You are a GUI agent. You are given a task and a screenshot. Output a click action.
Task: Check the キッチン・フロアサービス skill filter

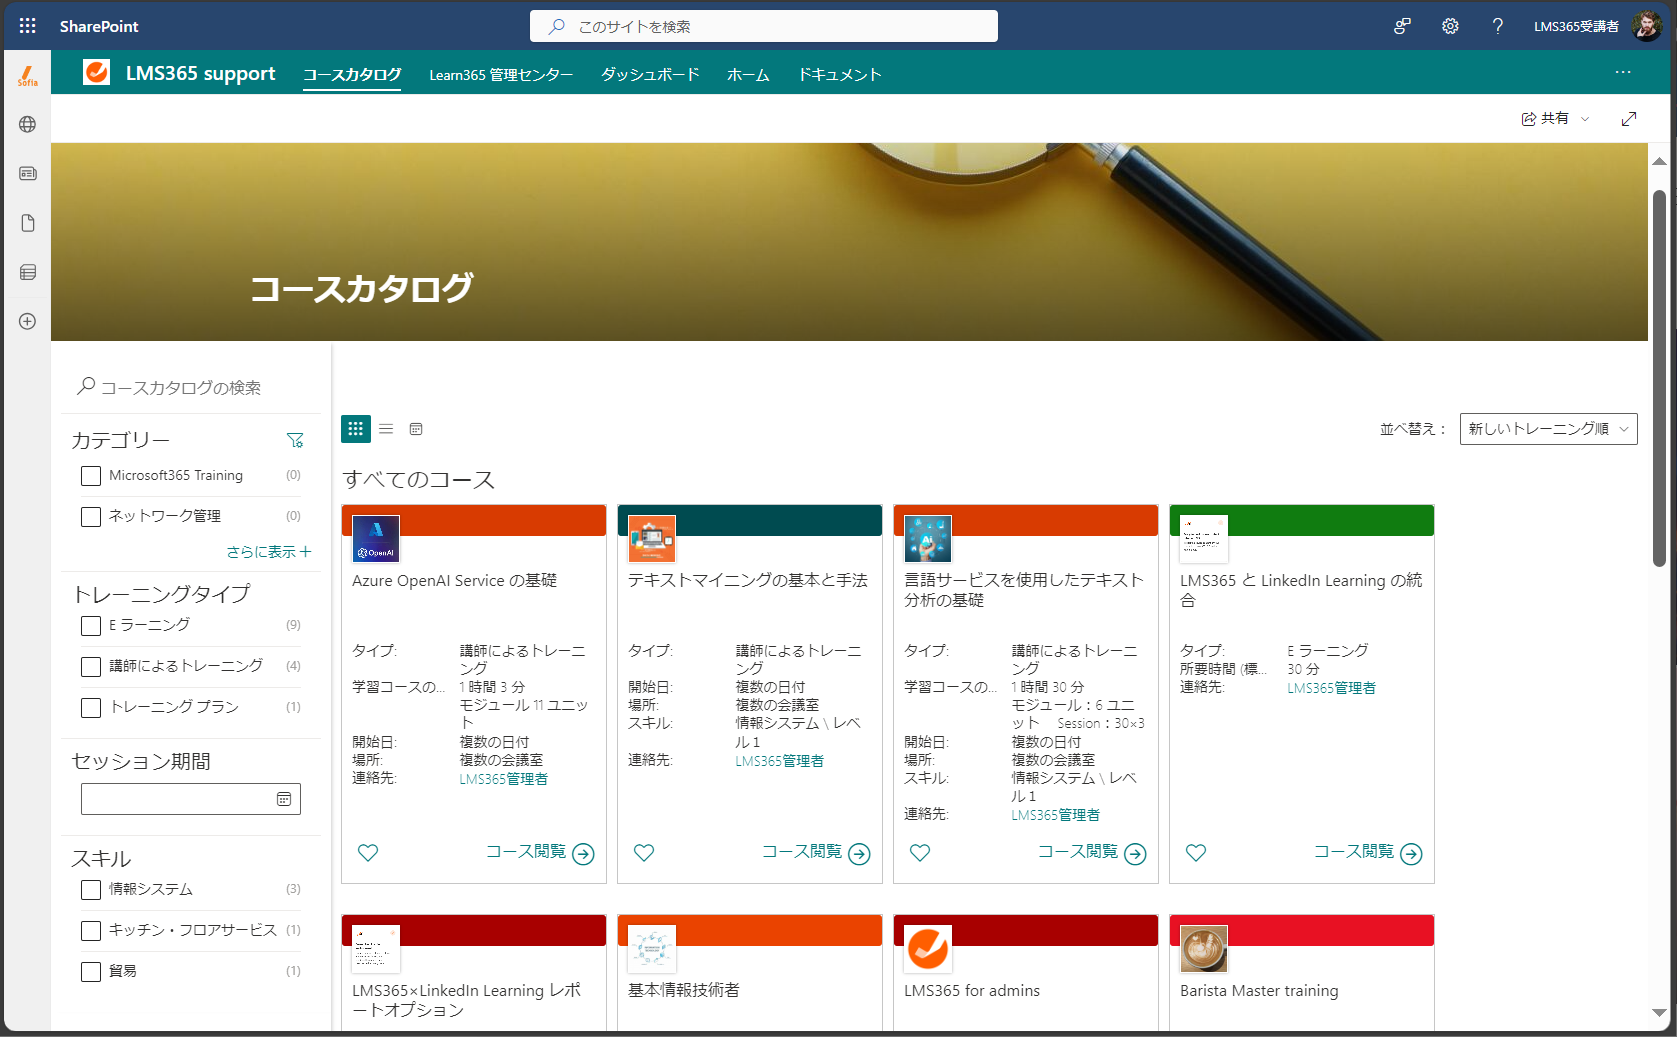tap(91, 931)
